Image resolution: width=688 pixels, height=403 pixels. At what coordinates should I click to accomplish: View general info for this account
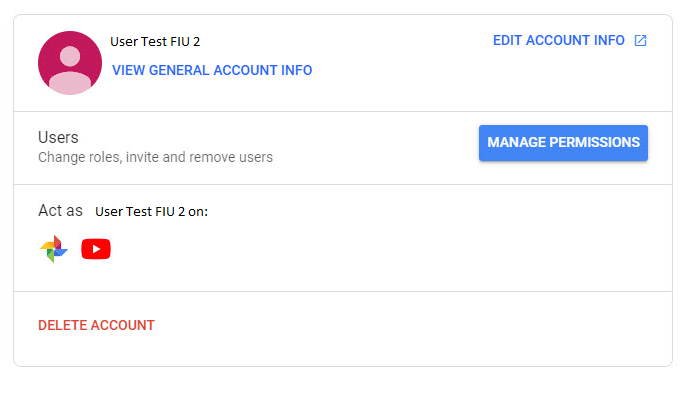tap(212, 70)
